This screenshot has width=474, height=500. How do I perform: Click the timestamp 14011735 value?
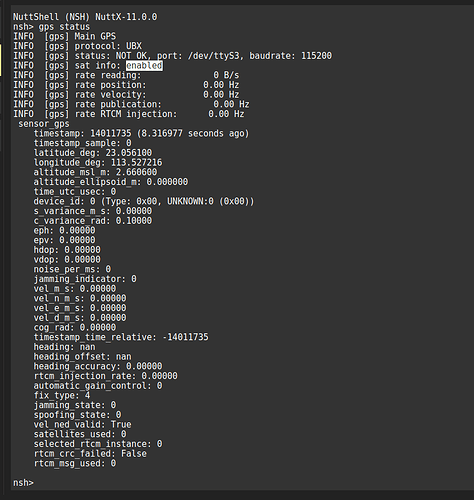tap(111, 133)
